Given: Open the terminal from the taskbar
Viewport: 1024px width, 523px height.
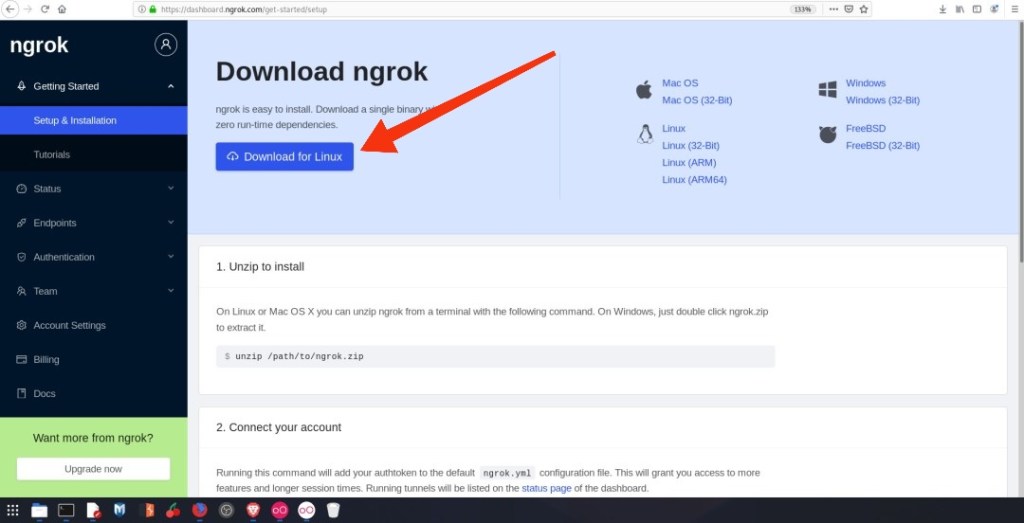Looking at the screenshot, I should click(x=66, y=510).
